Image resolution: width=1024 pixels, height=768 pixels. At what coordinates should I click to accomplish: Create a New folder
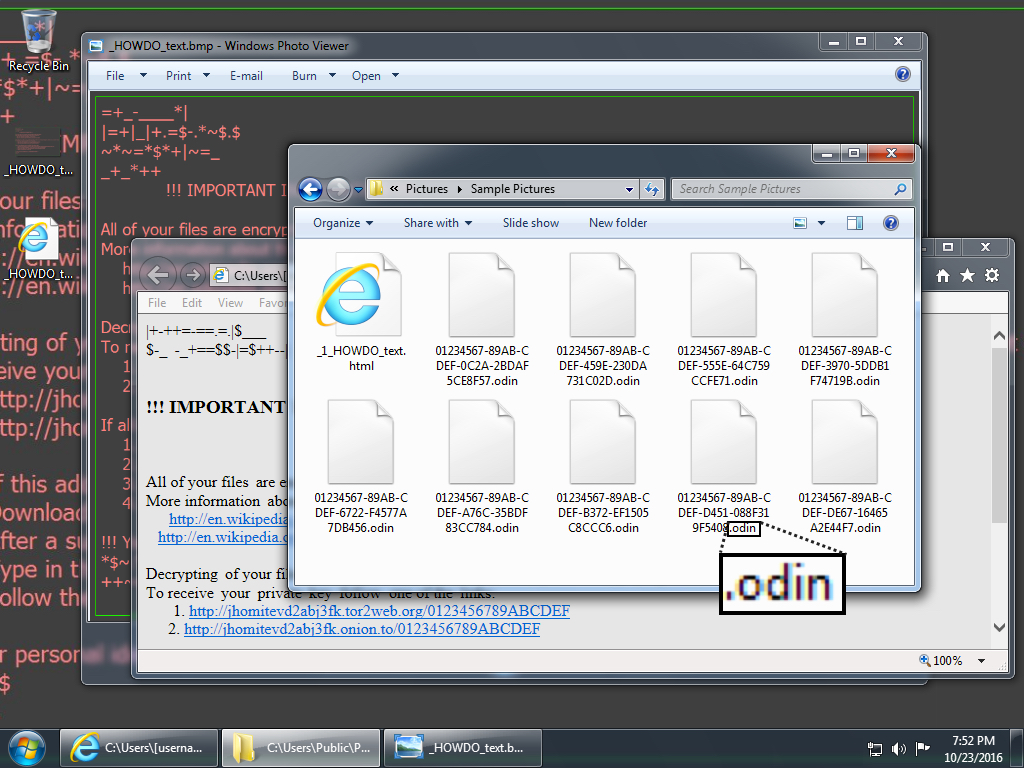(618, 223)
